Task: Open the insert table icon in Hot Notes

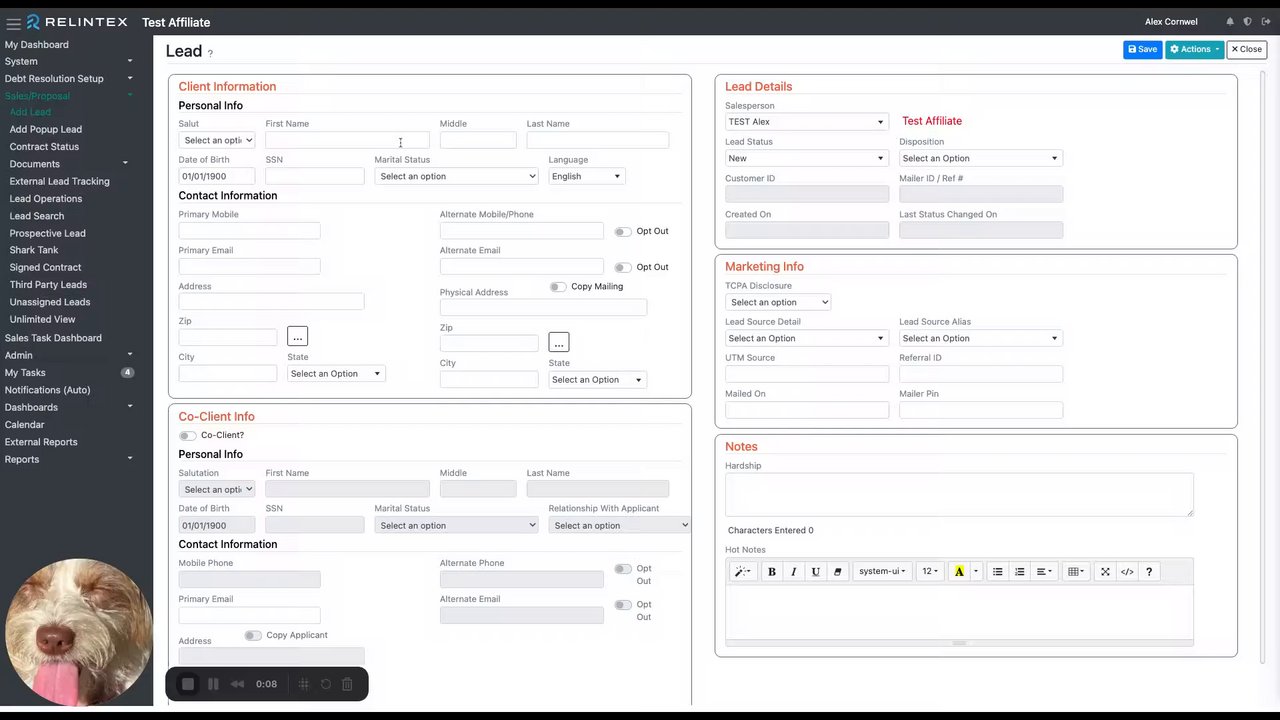Action: pos(1075,572)
